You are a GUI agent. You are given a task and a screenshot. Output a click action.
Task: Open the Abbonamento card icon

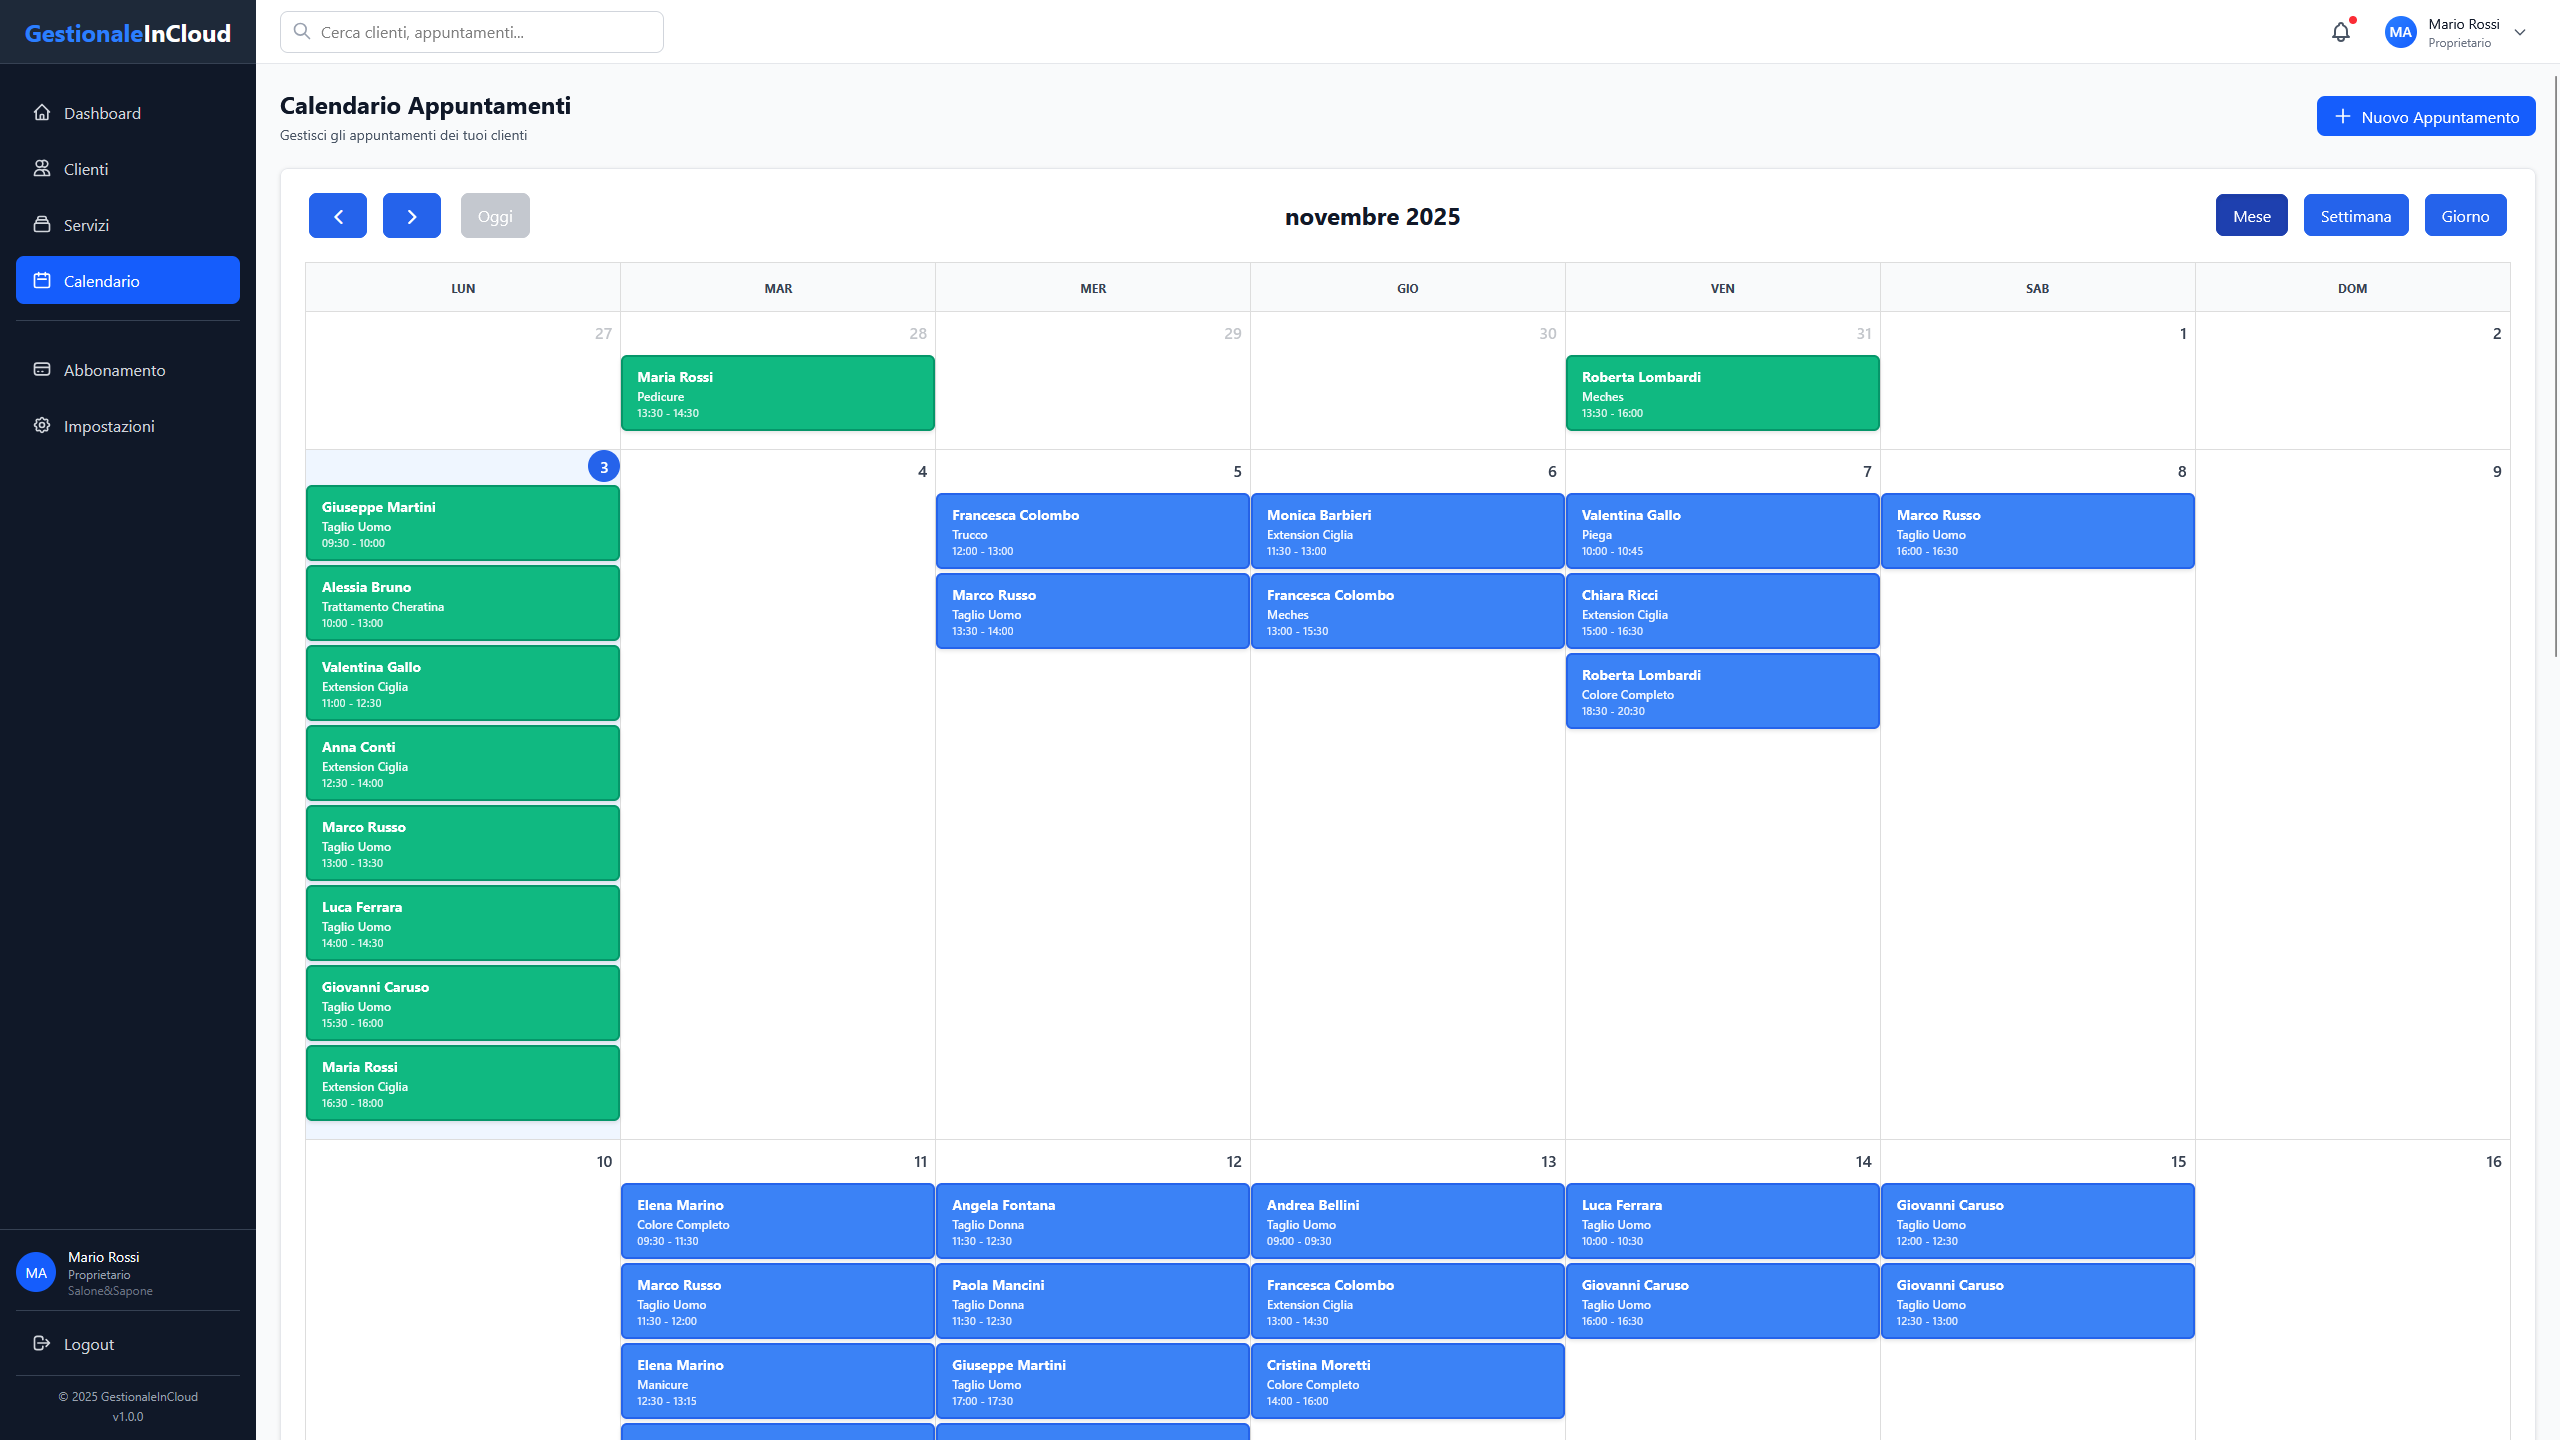click(x=41, y=369)
